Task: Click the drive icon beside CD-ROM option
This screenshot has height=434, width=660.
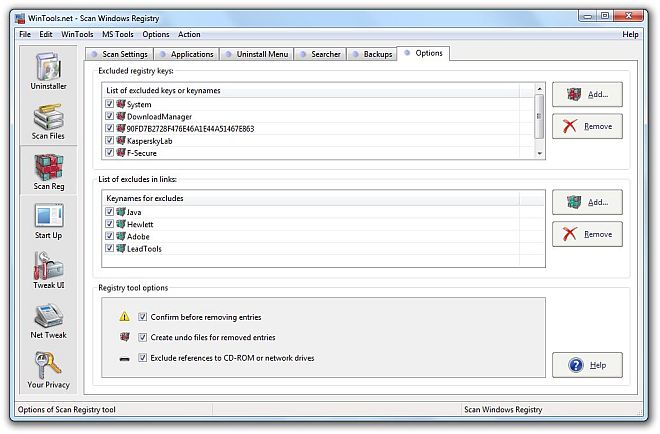Action: coord(124,359)
